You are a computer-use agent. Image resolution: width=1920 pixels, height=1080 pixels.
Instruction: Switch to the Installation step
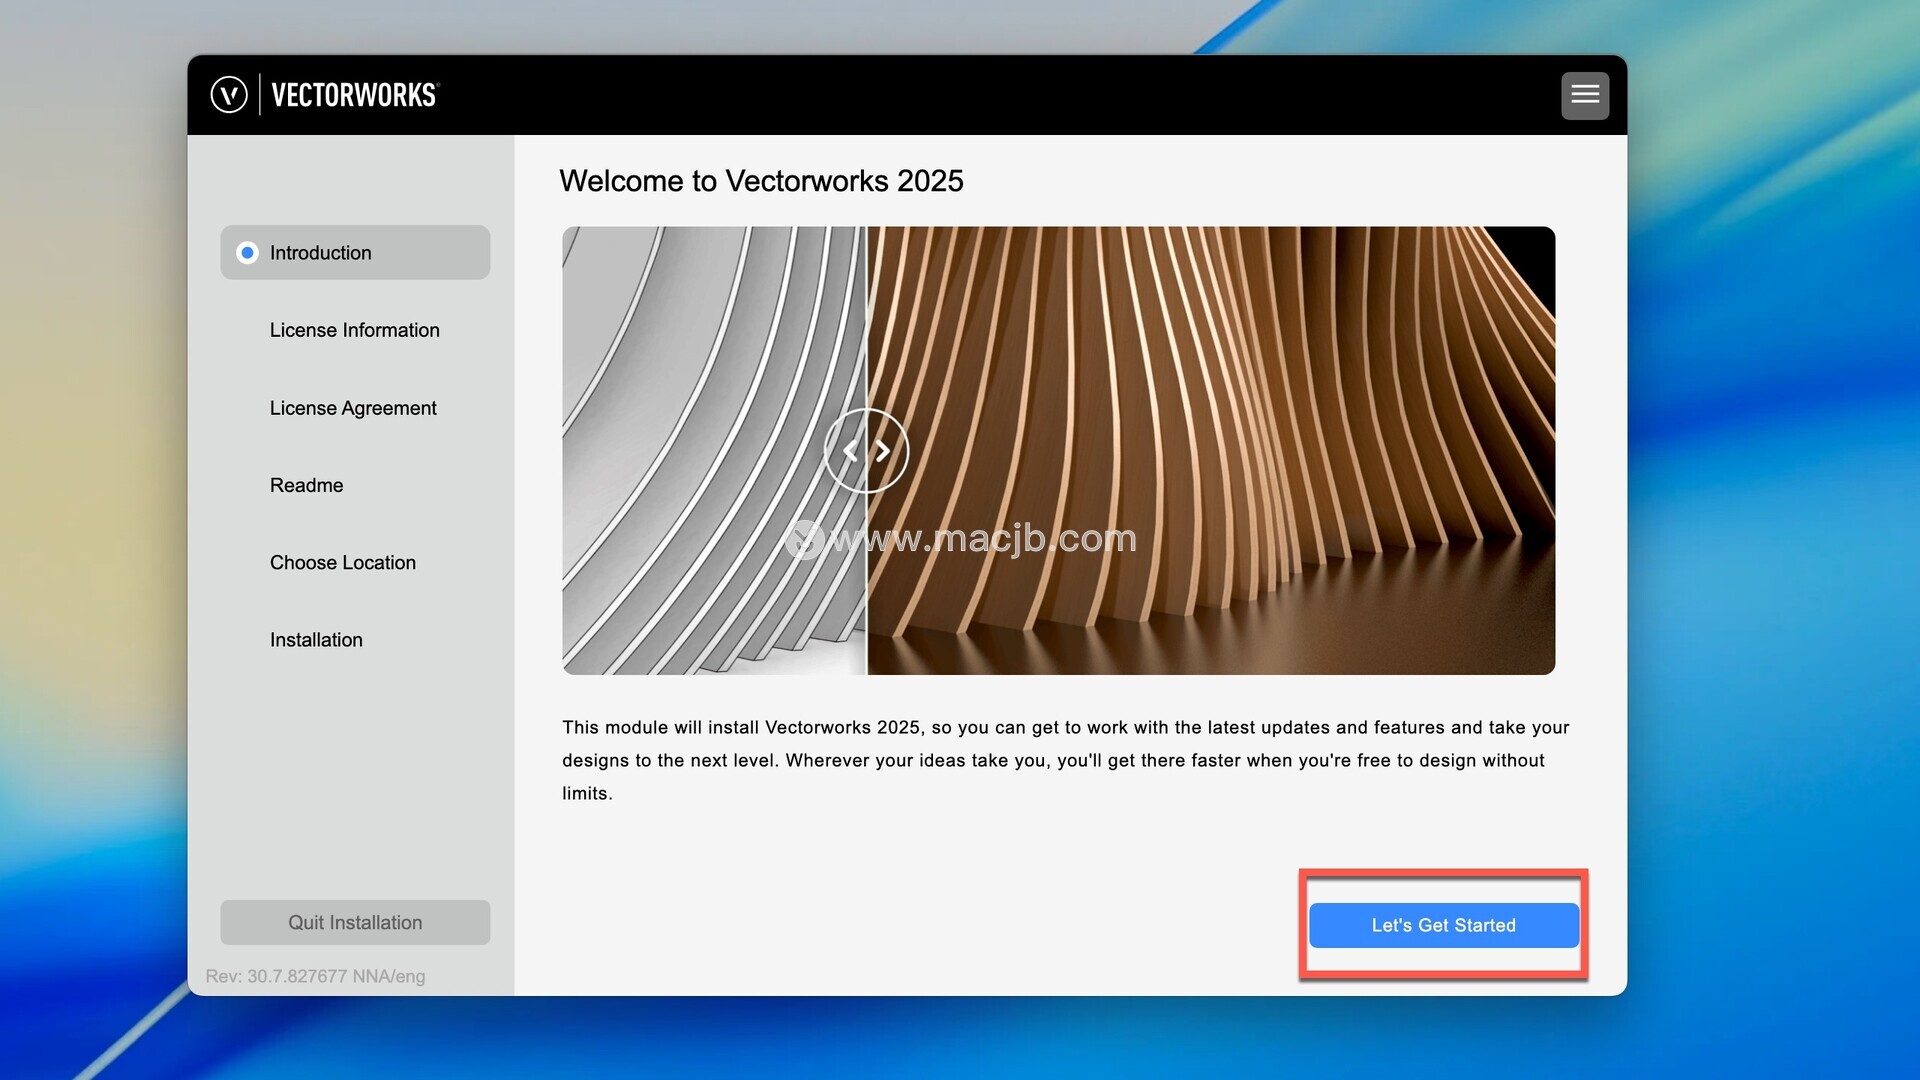click(316, 640)
